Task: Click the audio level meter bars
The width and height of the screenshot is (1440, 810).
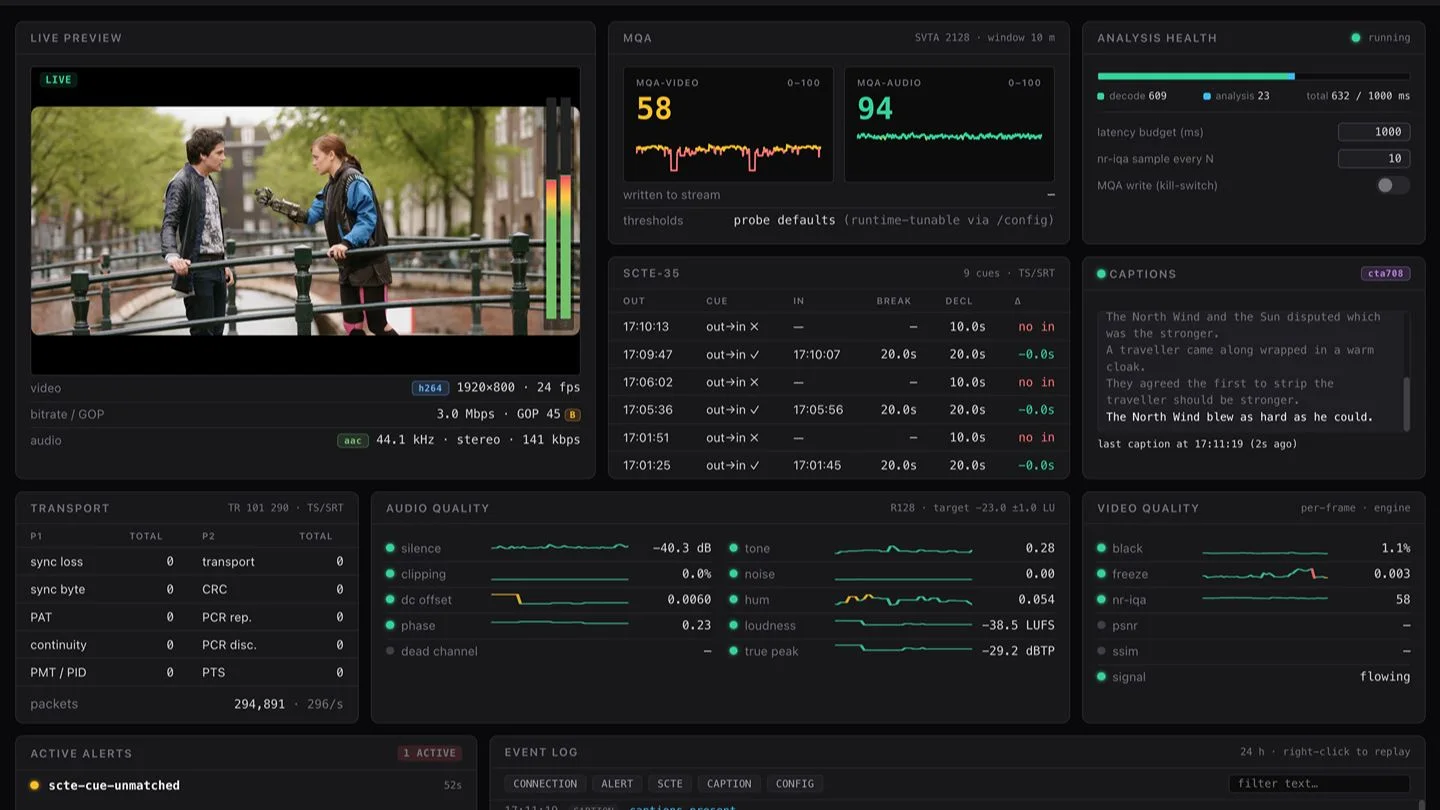Action: (558, 214)
